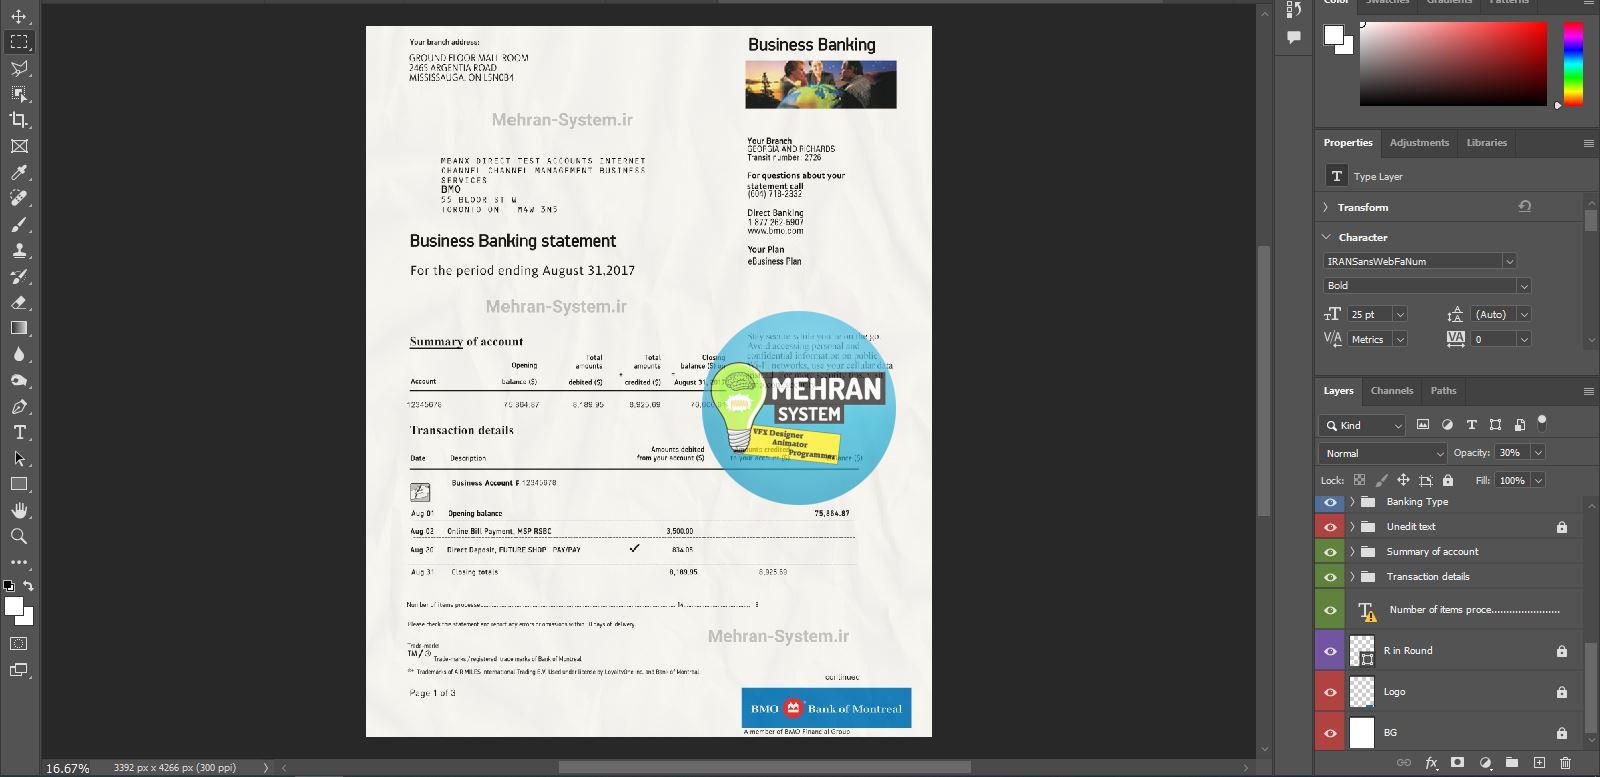Hide the Logo layer
The image size is (1600, 777).
(1330, 692)
